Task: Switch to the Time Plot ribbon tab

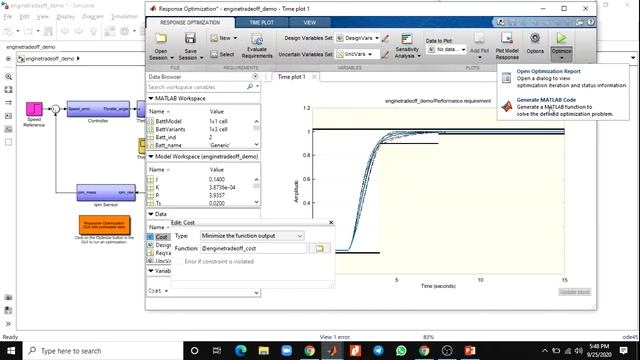Action: (x=262, y=22)
